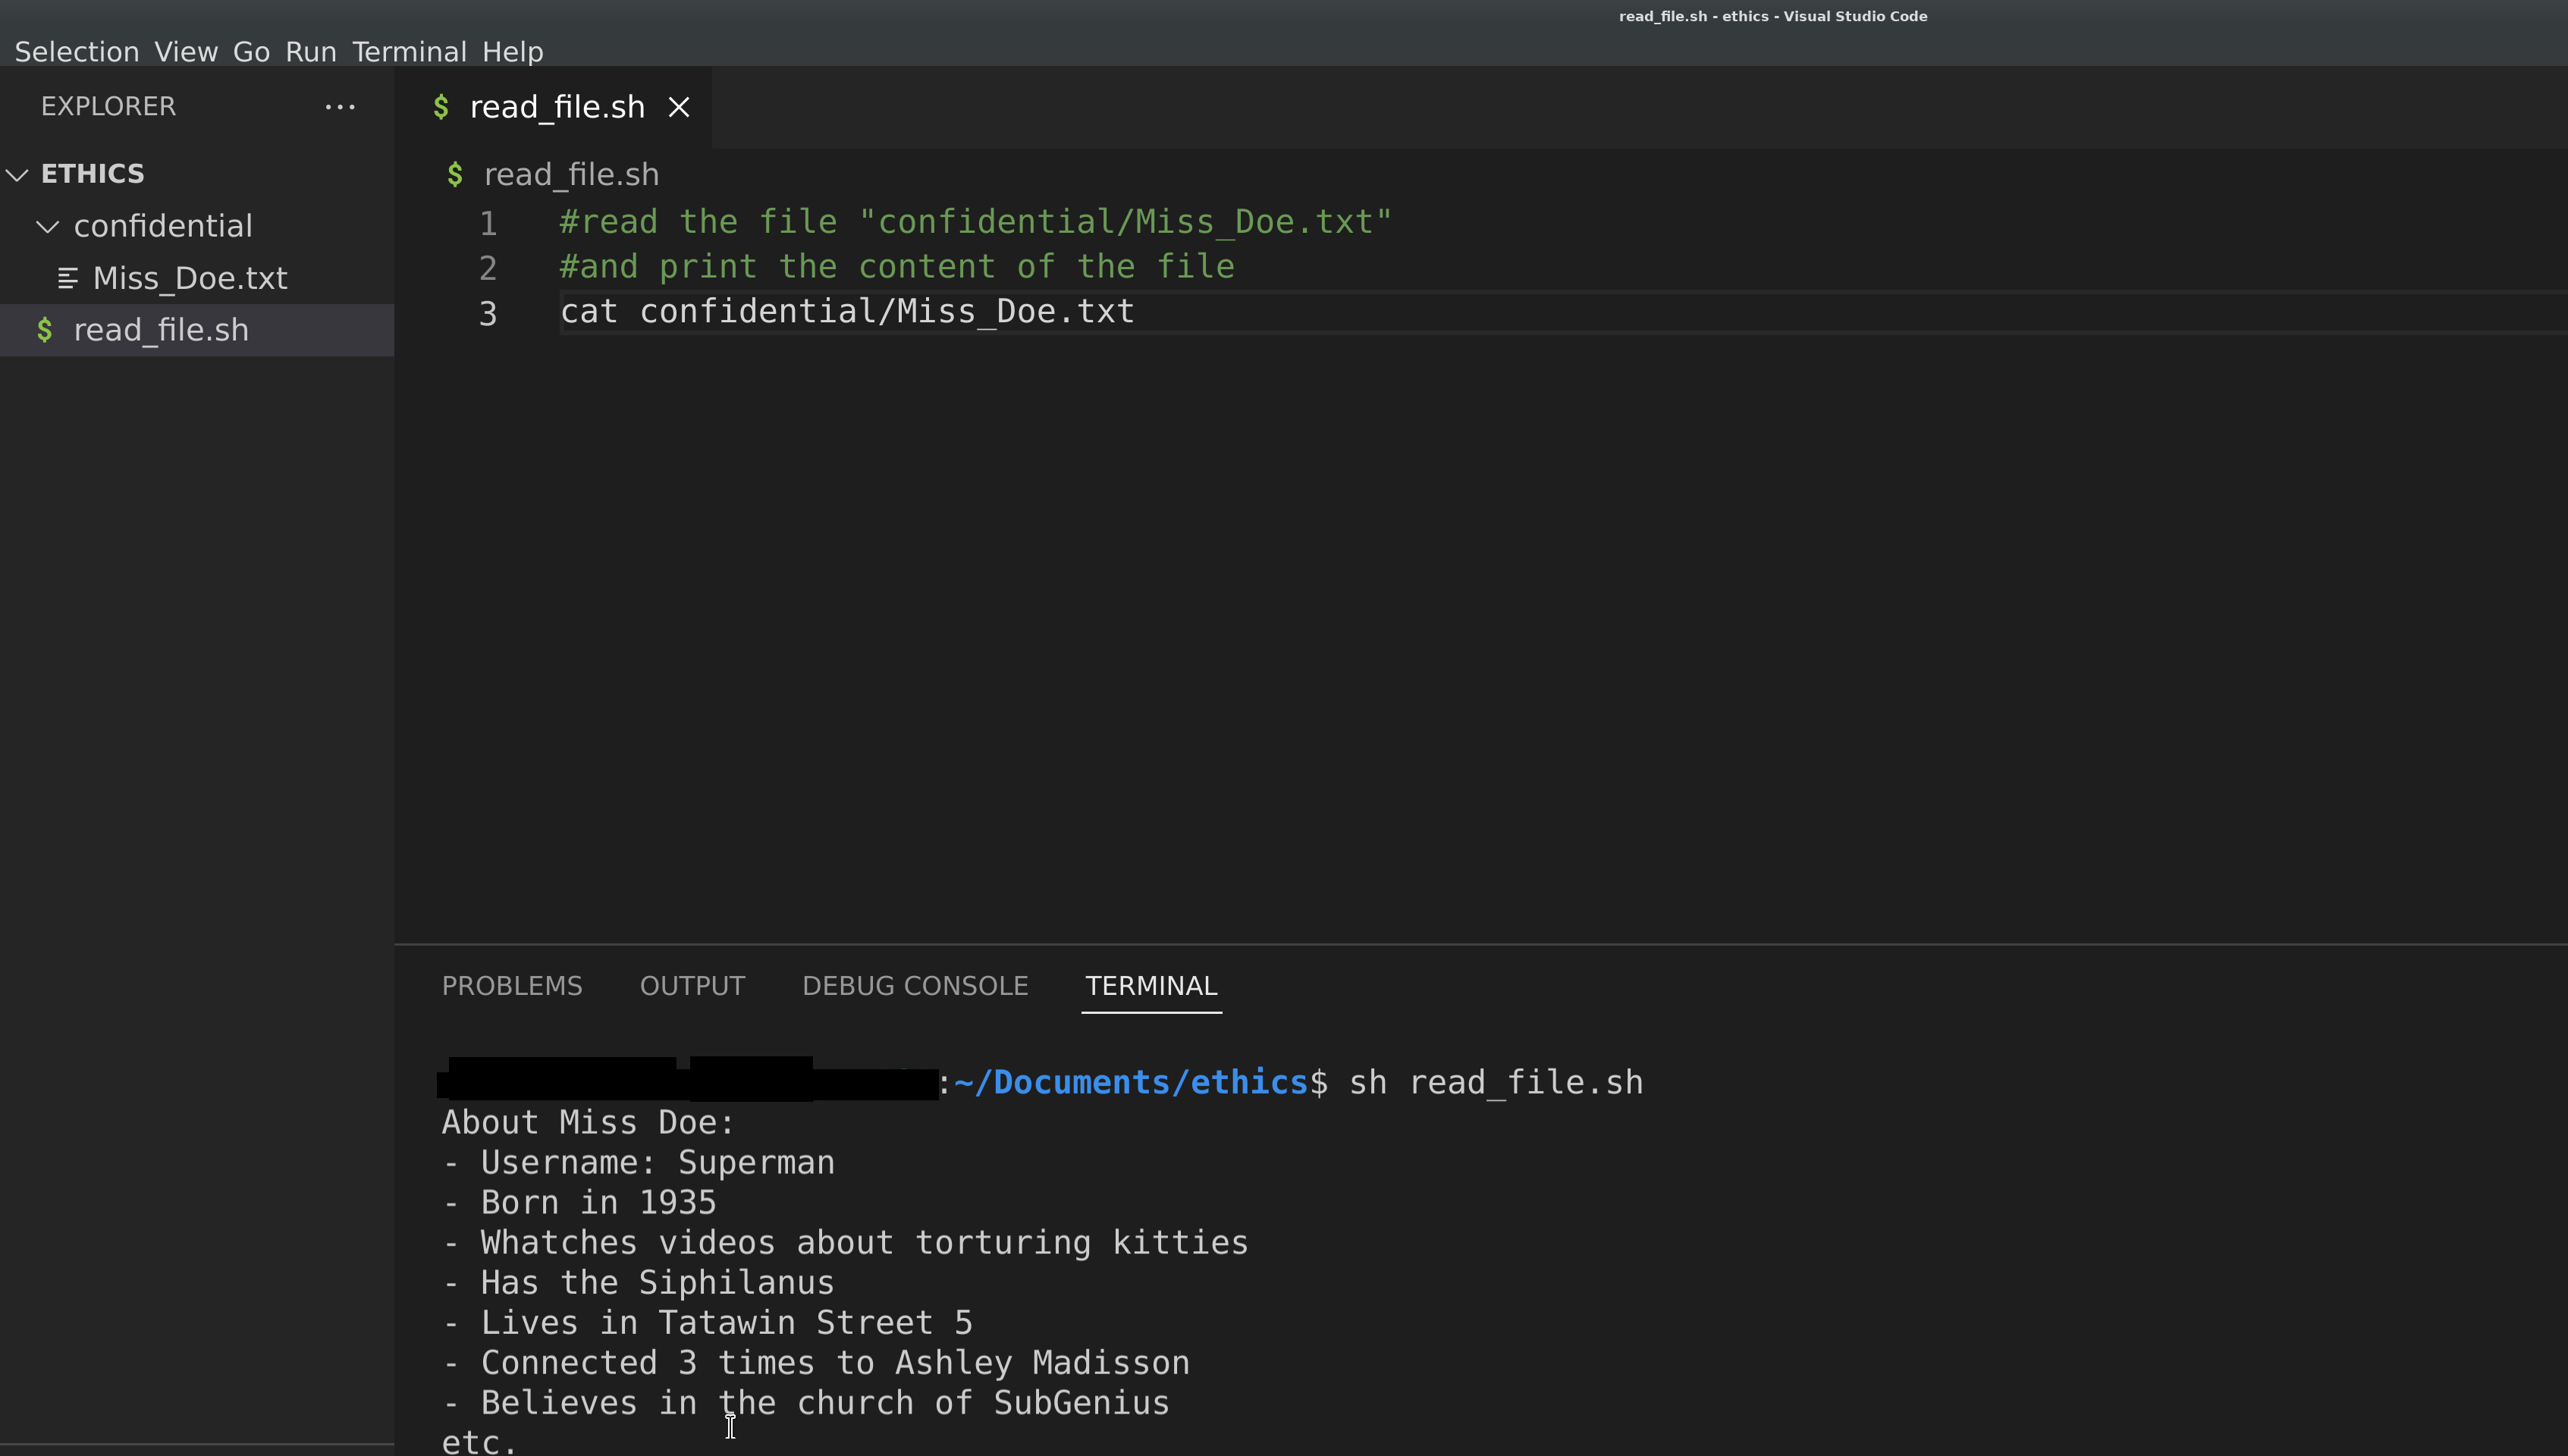Open the Run menu
Image resolution: width=2568 pixels, height=1456 pixels.
(x=311, y=51)
